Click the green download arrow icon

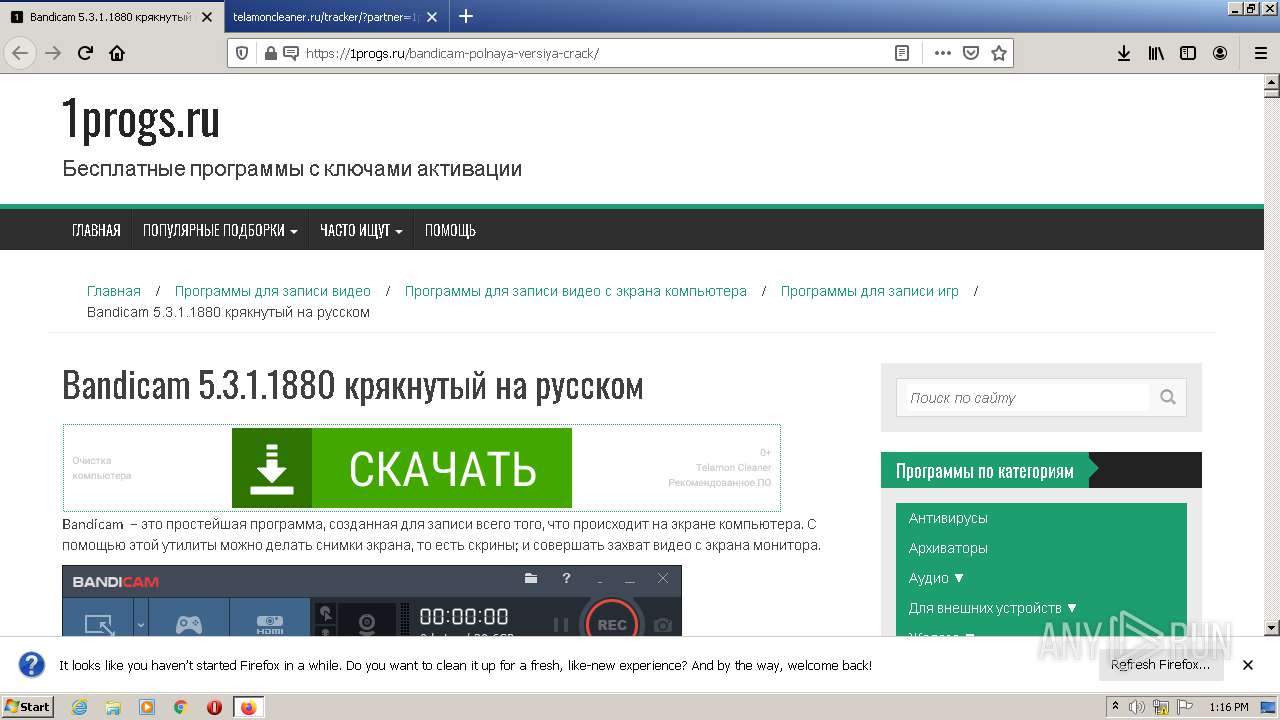click(272, 468)
